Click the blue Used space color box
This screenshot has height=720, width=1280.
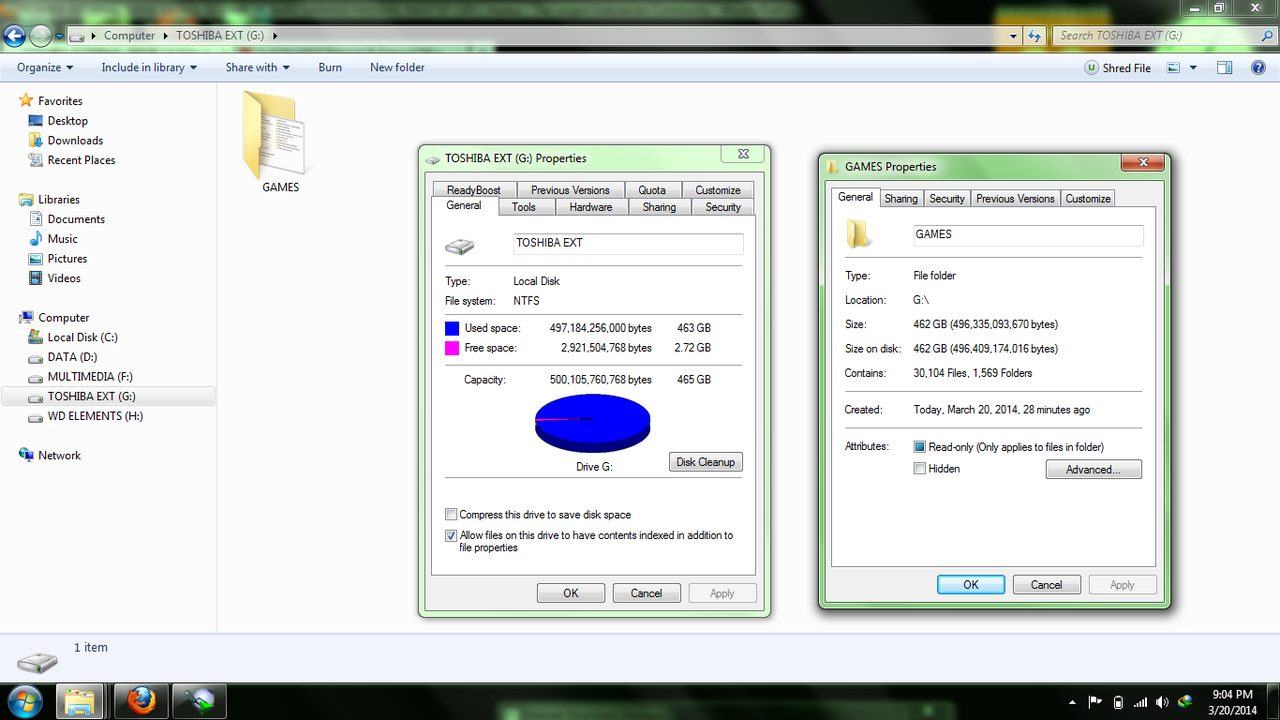pos(452,328)
